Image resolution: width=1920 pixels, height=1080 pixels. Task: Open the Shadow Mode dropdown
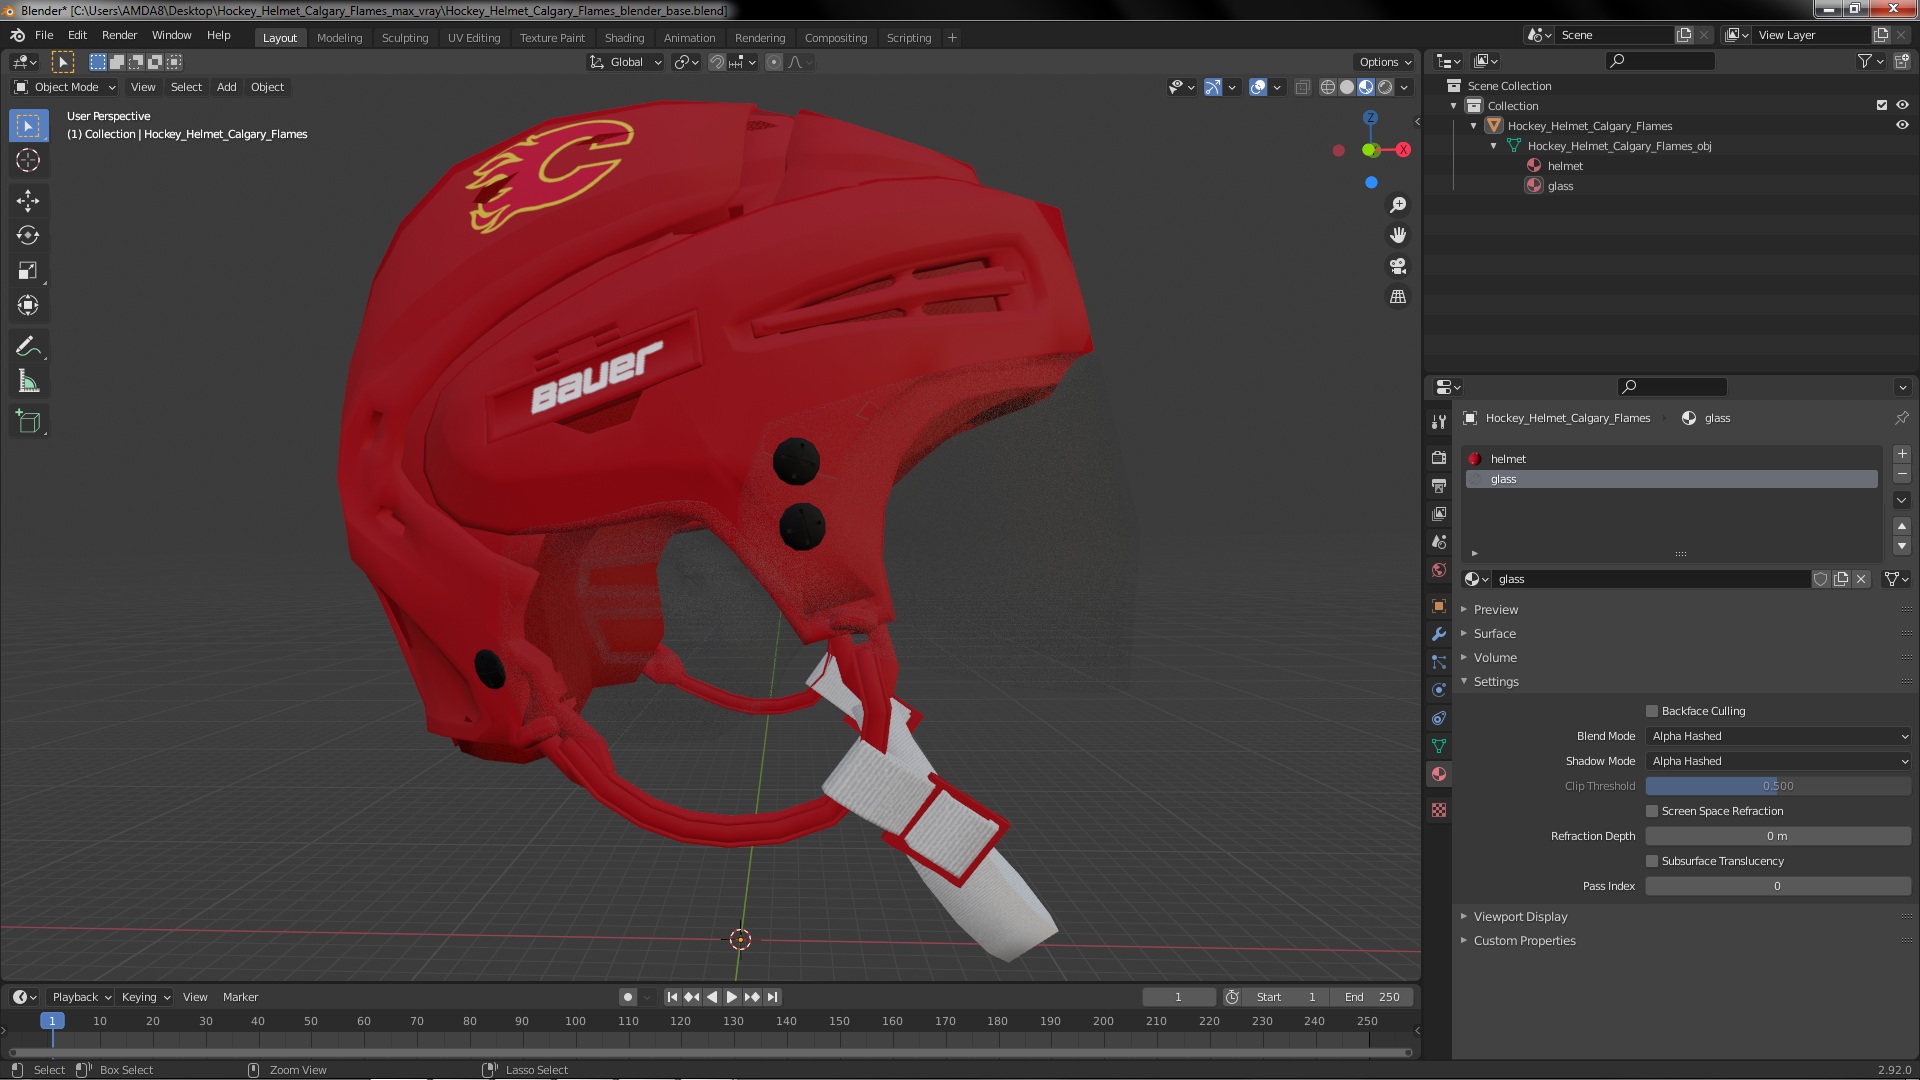tap(1778, 761)
